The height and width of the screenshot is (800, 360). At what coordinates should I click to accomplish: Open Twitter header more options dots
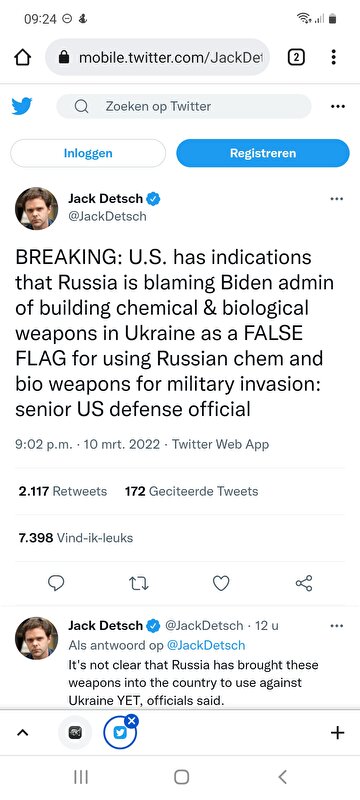(338, 107)
